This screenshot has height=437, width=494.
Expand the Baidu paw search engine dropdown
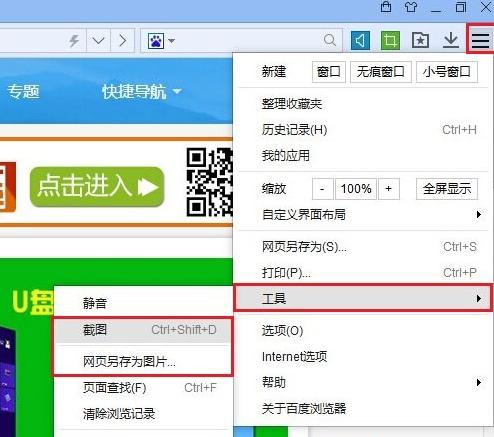pos(161,41)
